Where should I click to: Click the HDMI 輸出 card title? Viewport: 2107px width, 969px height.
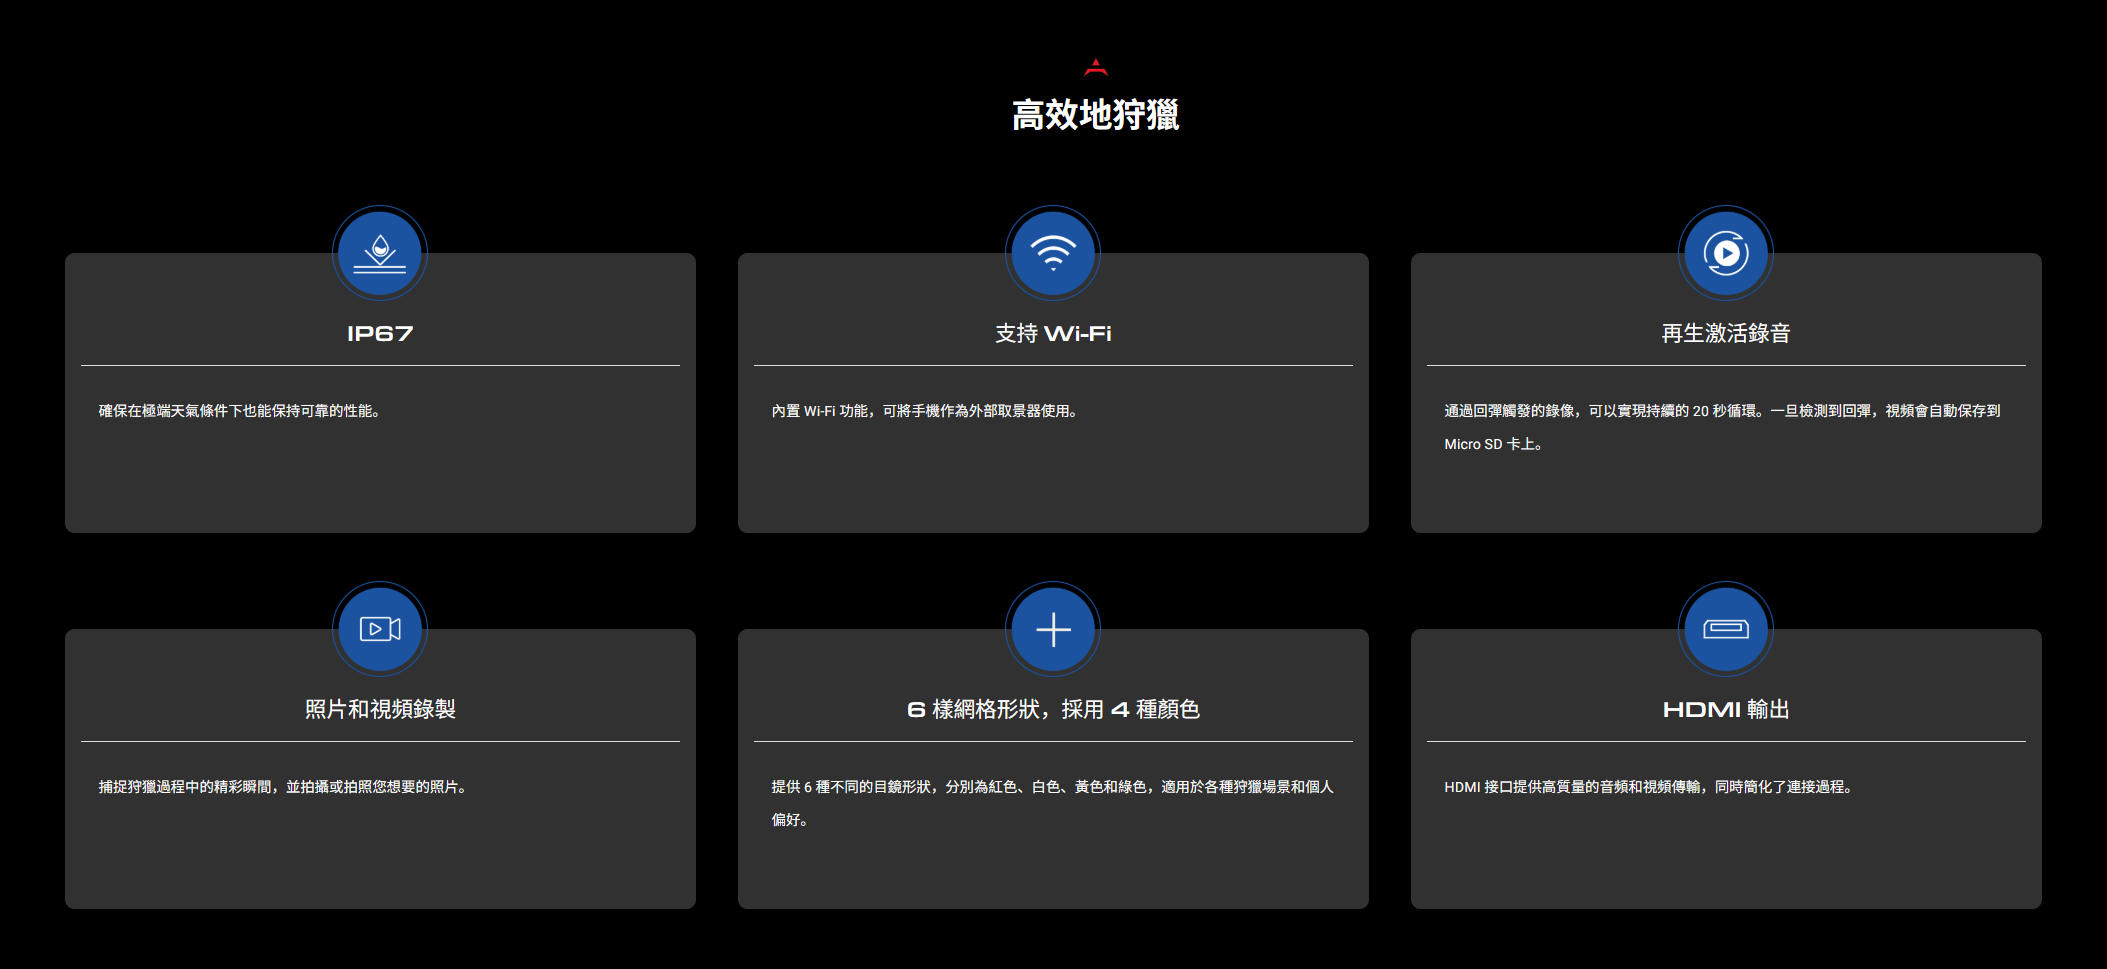pos(1726,709)
